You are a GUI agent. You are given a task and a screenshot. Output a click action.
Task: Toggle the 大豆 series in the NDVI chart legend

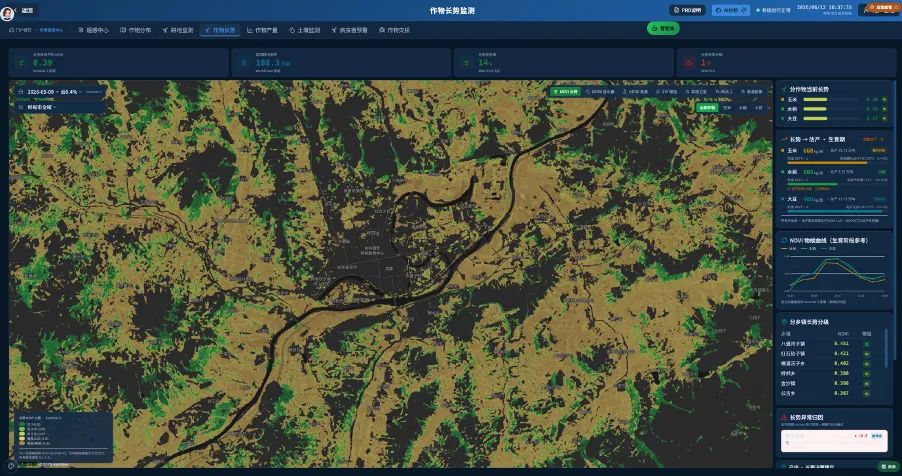[x=828, y=249]
